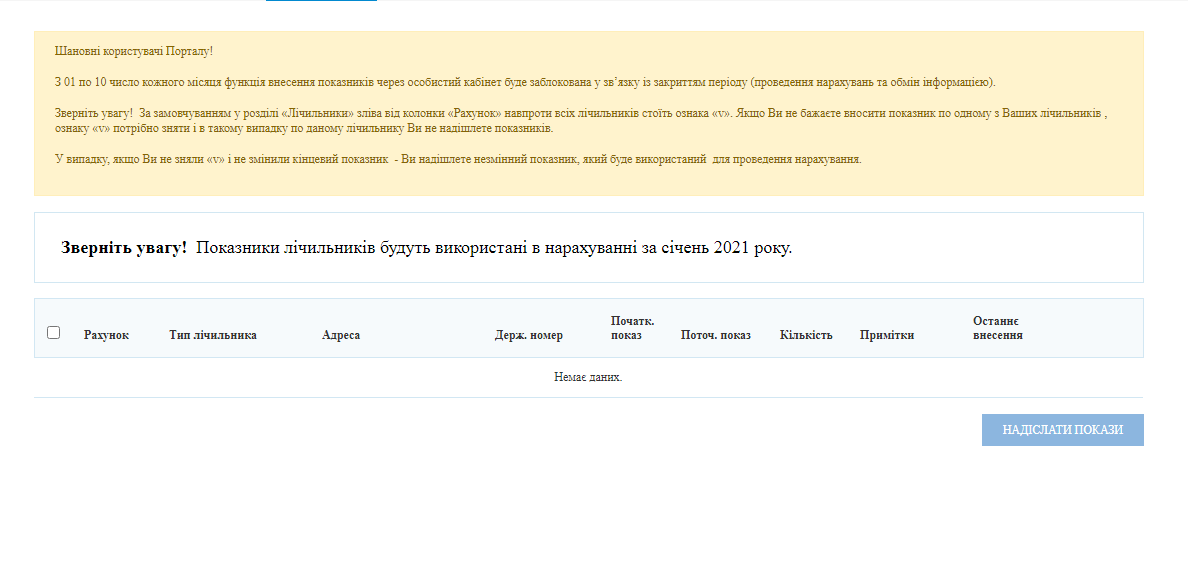Click the bold Зверніть увагу! heading
Viewport: 1188px width, 564px height.
coord(124,248)
